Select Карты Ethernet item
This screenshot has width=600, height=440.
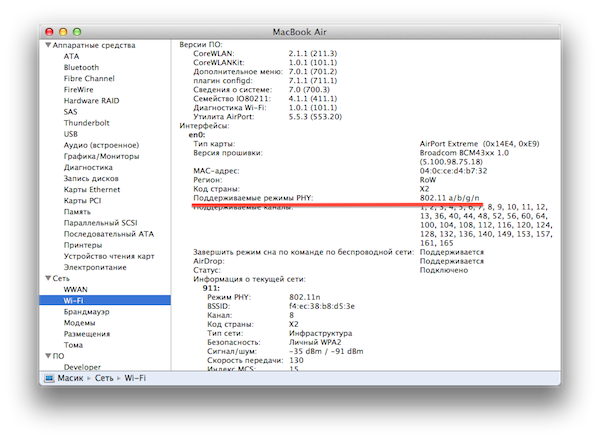pyautogui.click(x=92, y=189)
